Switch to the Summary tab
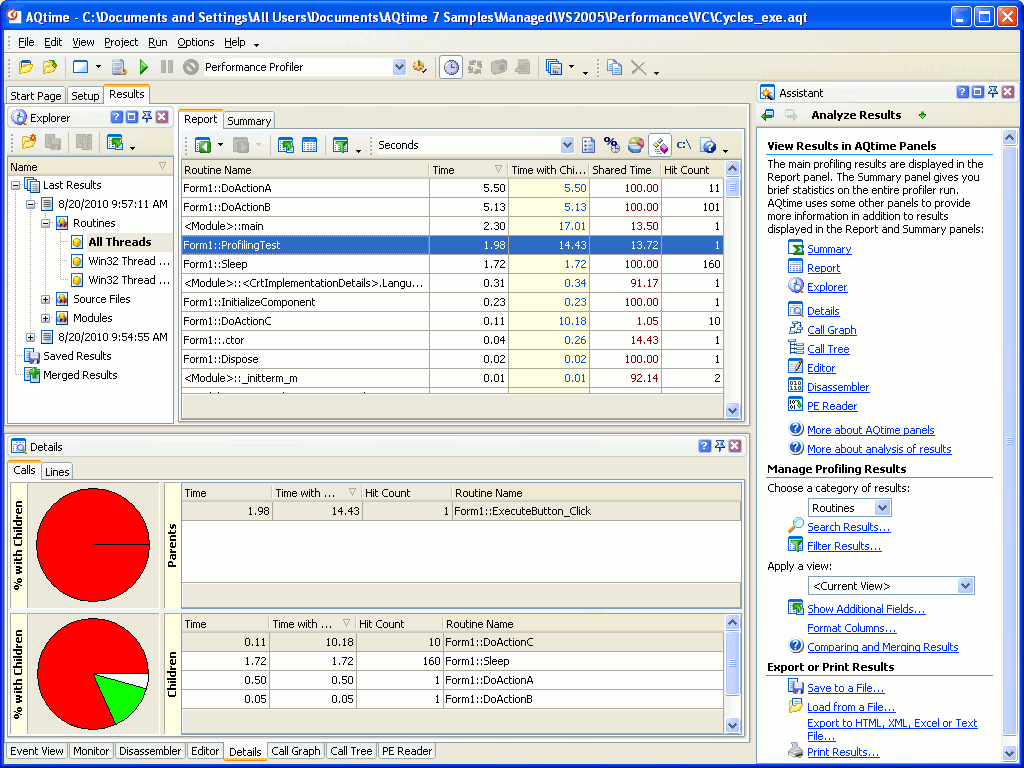The width and height of the screenshot is (1024, 768). pyautogui.click(x=249, y=121)
